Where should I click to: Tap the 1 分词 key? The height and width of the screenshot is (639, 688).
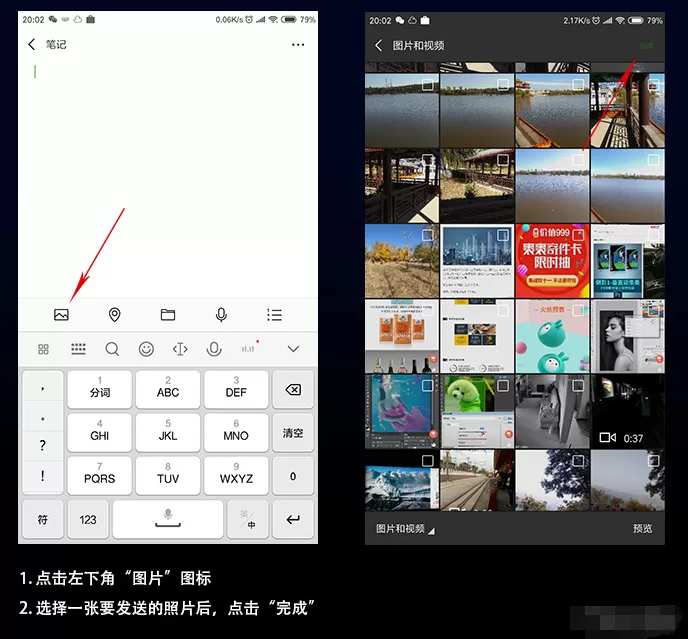click(x=100, y=389)
